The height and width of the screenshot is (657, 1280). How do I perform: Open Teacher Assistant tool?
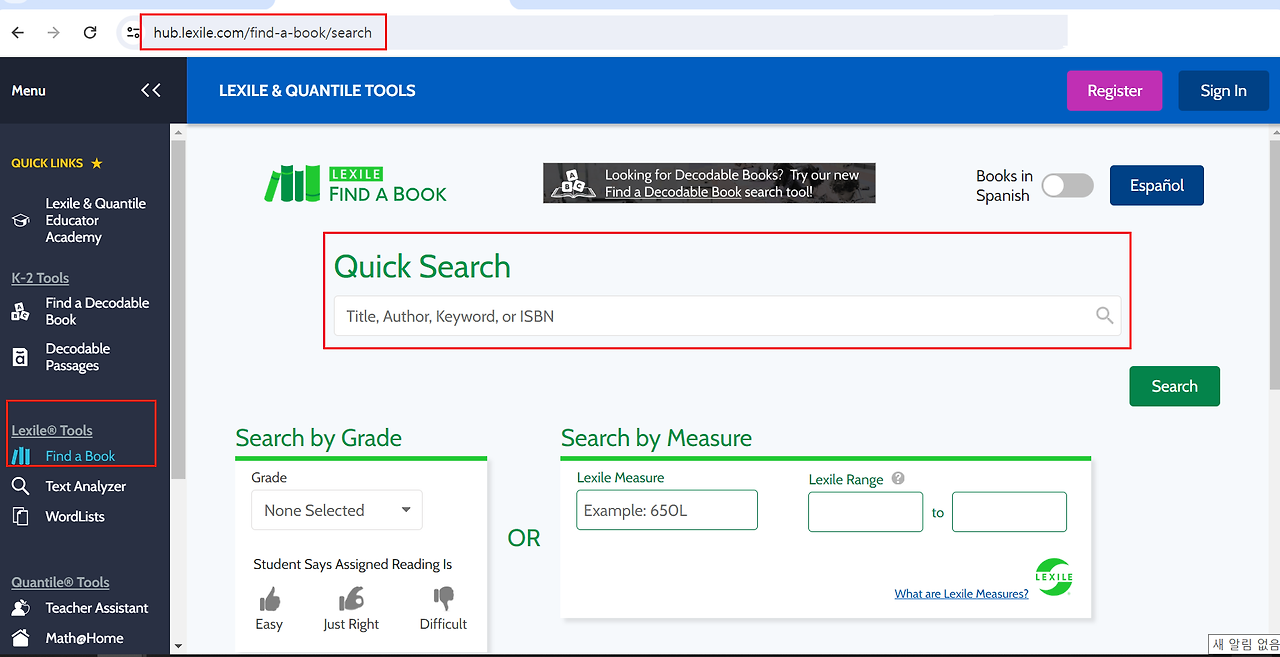97,608
